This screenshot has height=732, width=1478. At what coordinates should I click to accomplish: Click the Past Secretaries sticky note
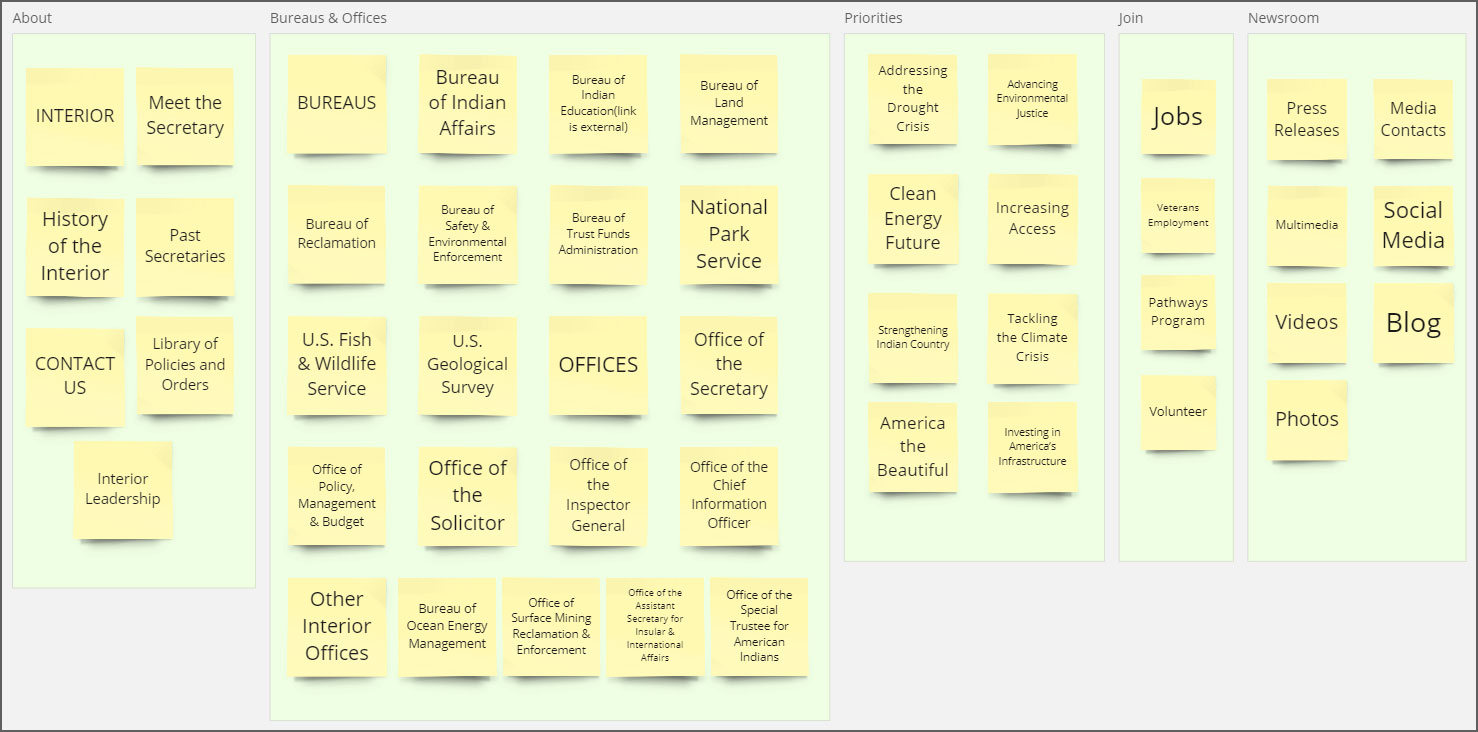[x=185, y=246]
